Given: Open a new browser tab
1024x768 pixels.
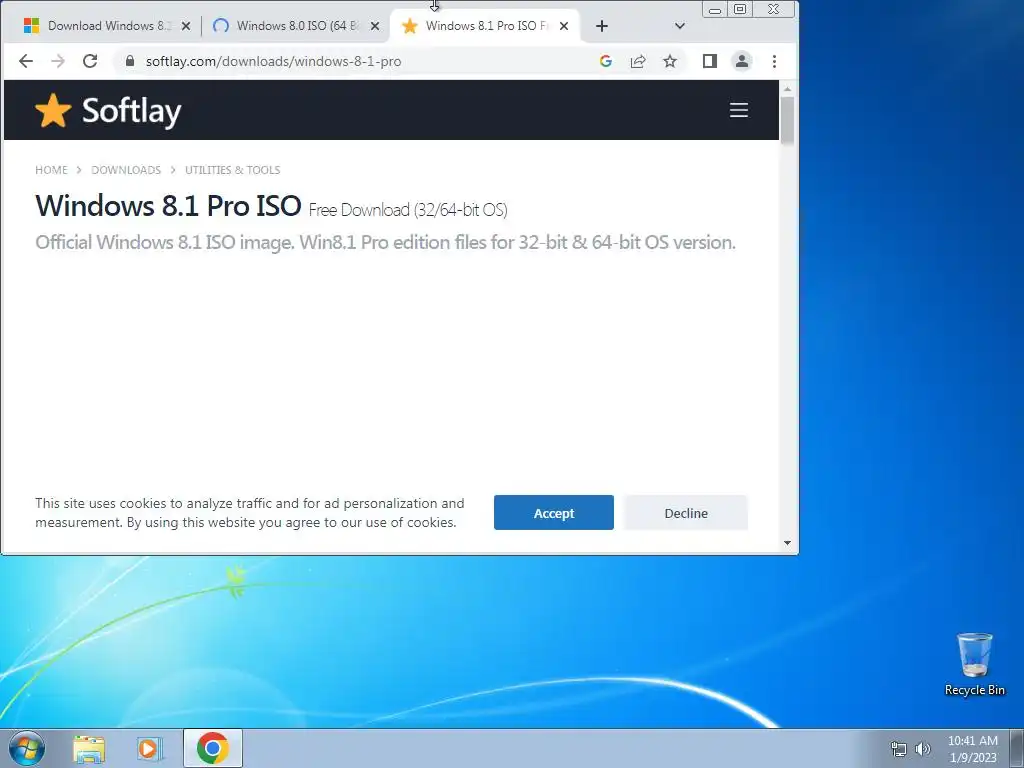Looking at the screenshot, I should pos(602,26).
